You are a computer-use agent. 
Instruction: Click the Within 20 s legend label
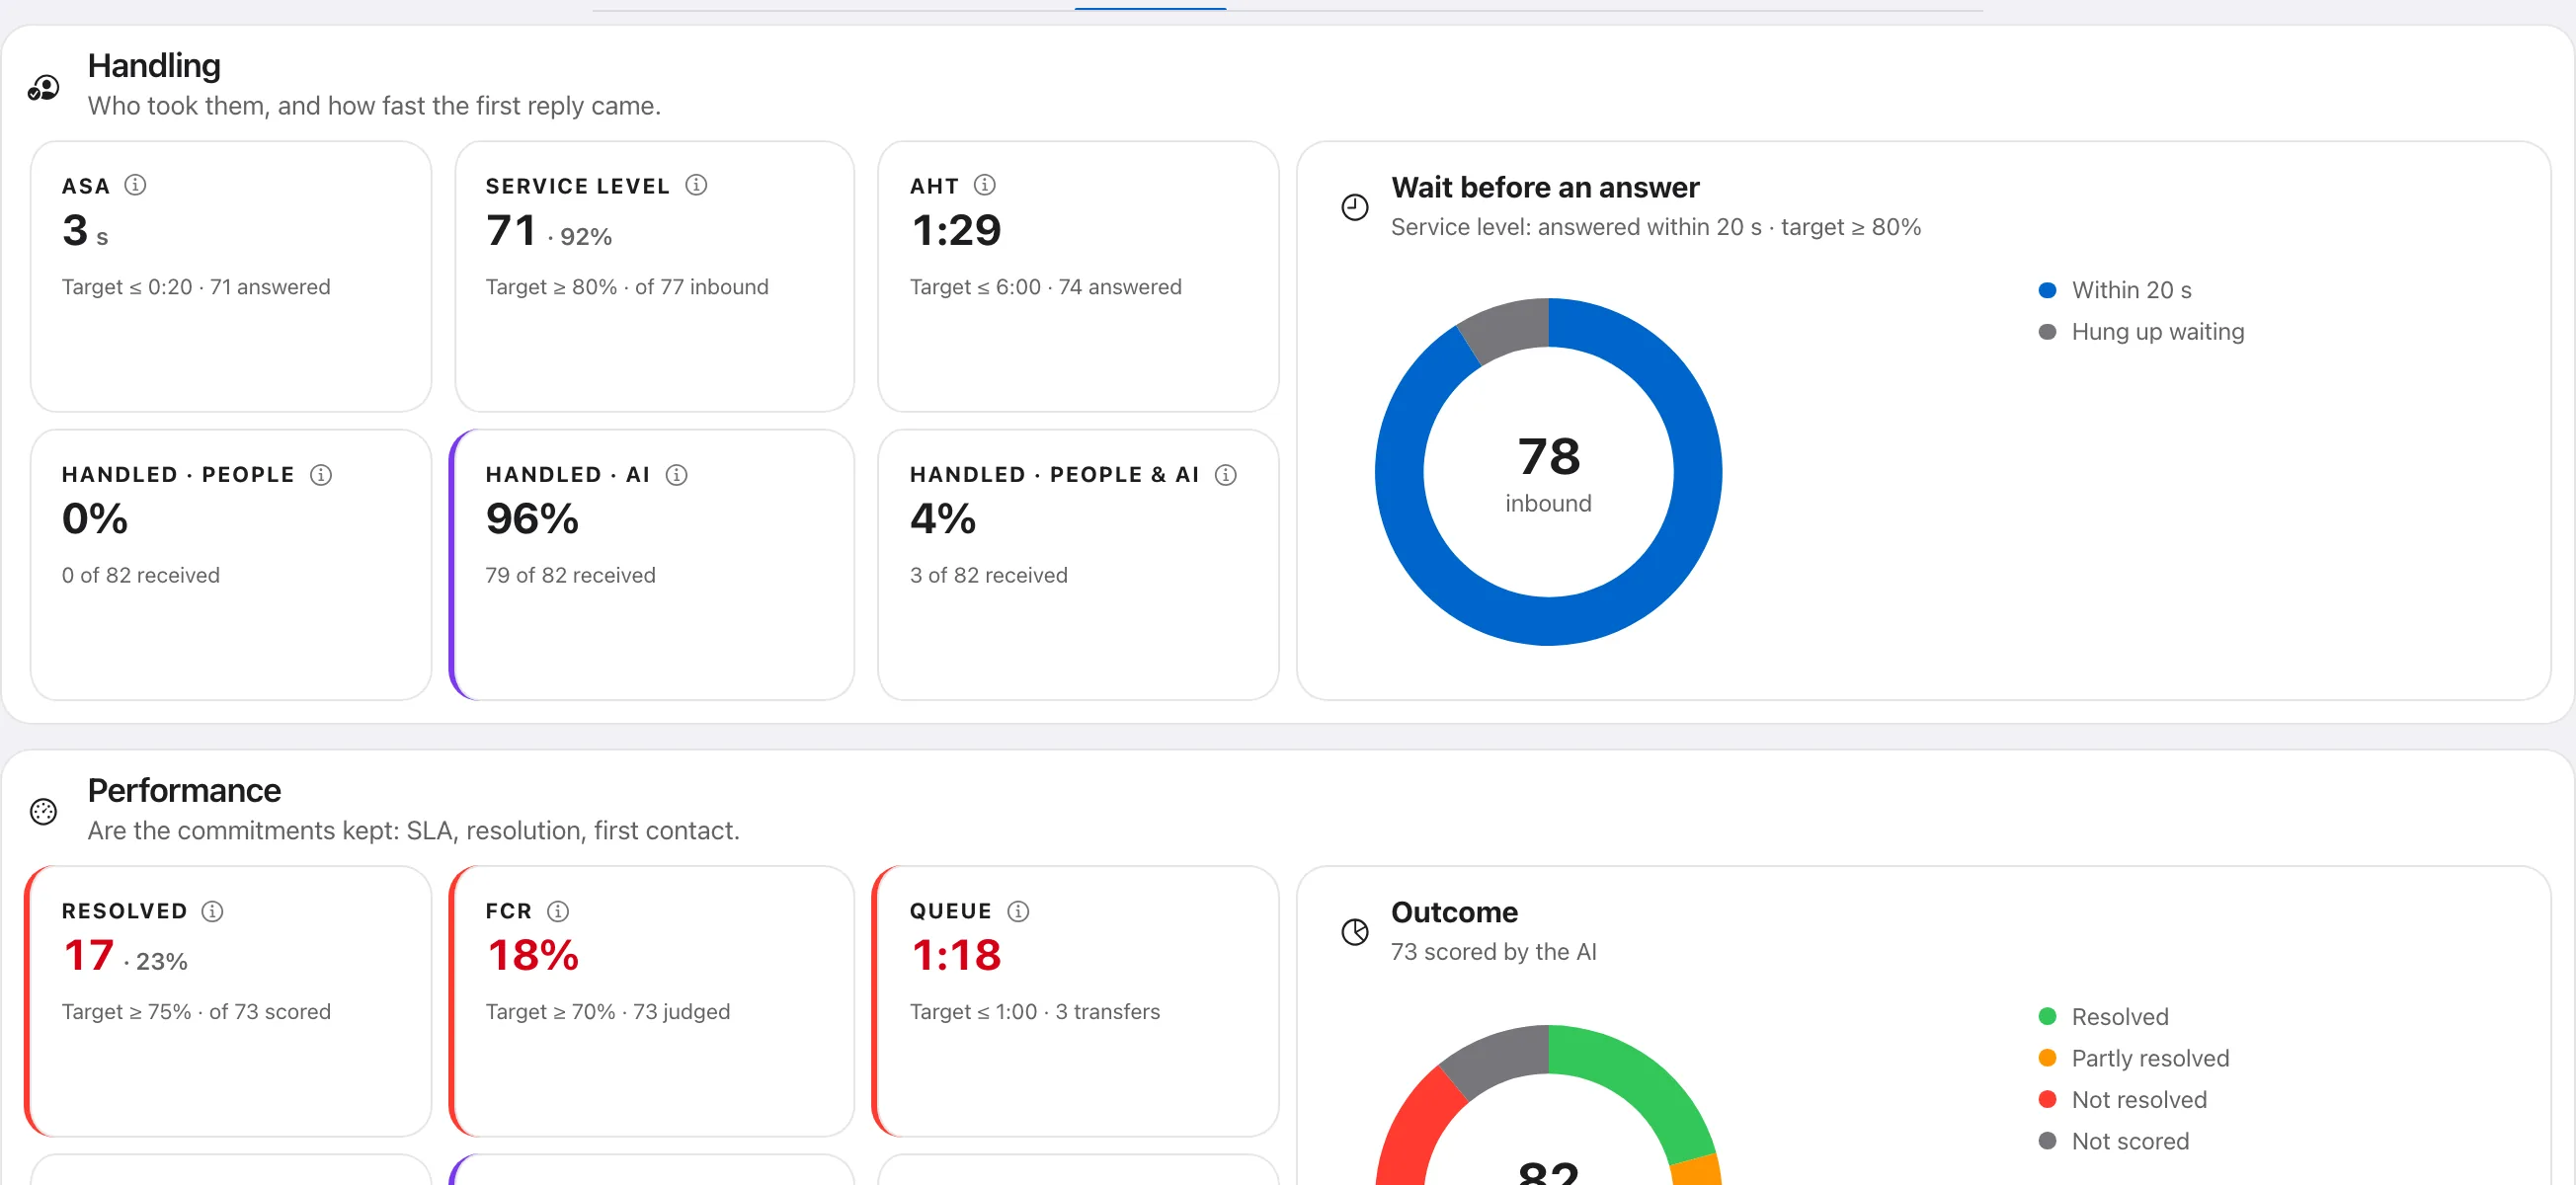point(2131,290)
